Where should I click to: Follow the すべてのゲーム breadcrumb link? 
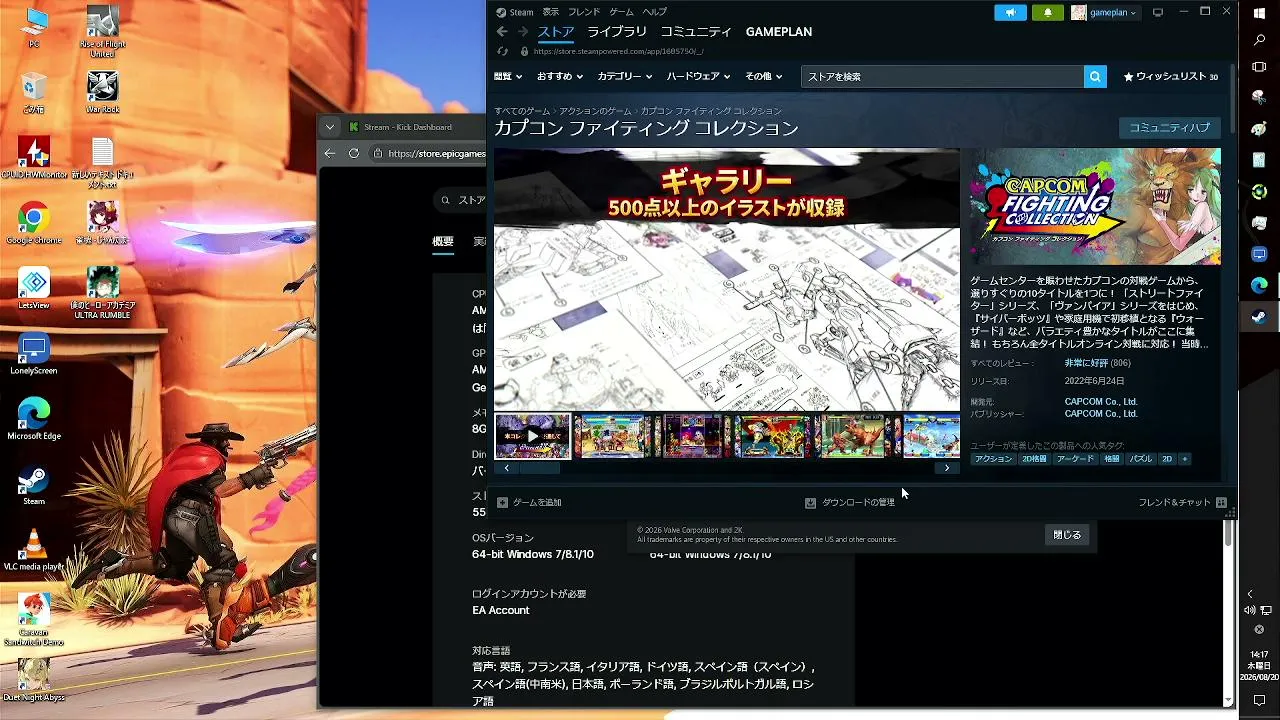click(x=522, y=111)
